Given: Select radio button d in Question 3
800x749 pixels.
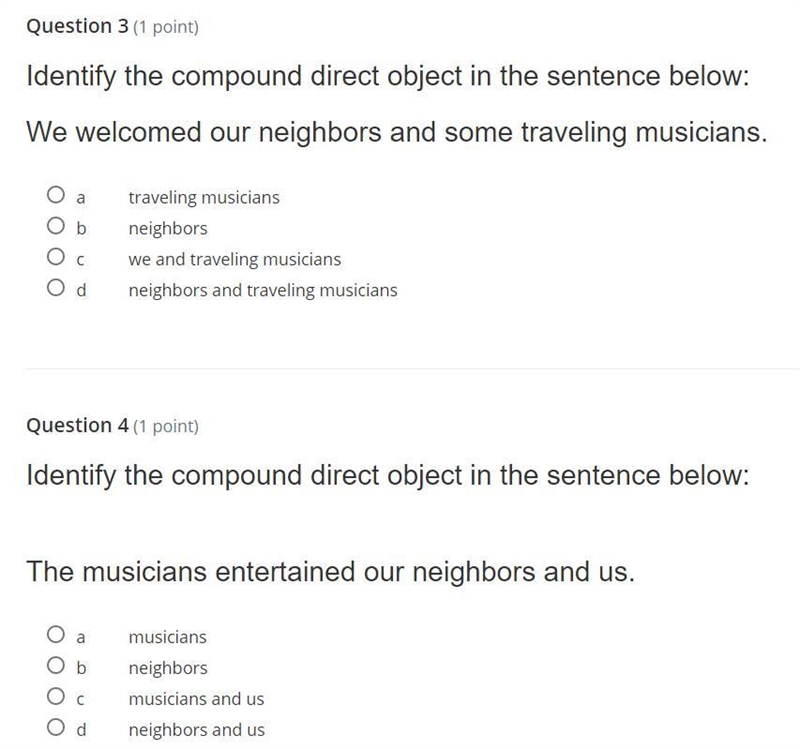Looking at the screenshot, I should click(x=56, y=288).
